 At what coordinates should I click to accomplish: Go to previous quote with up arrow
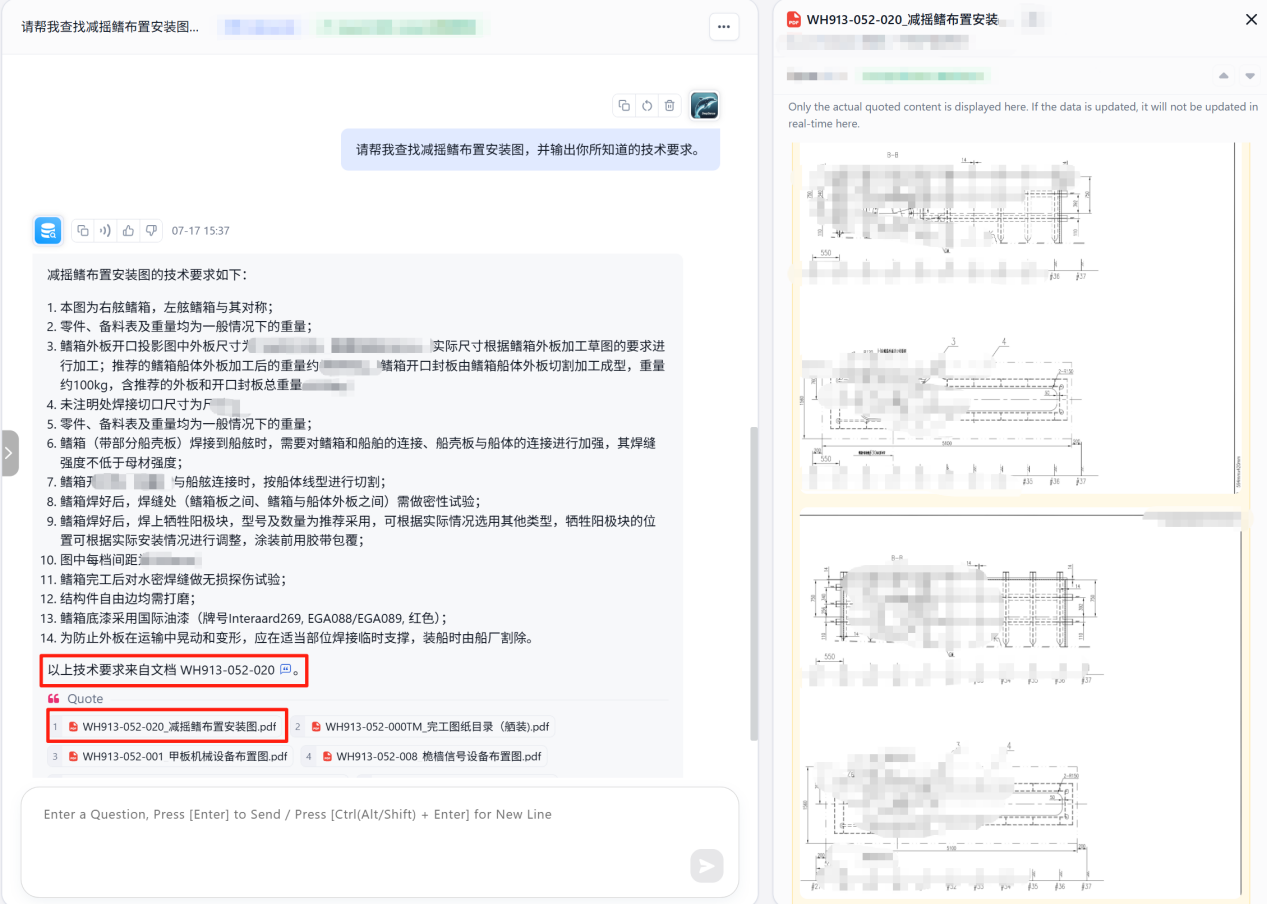[1223, 76]
